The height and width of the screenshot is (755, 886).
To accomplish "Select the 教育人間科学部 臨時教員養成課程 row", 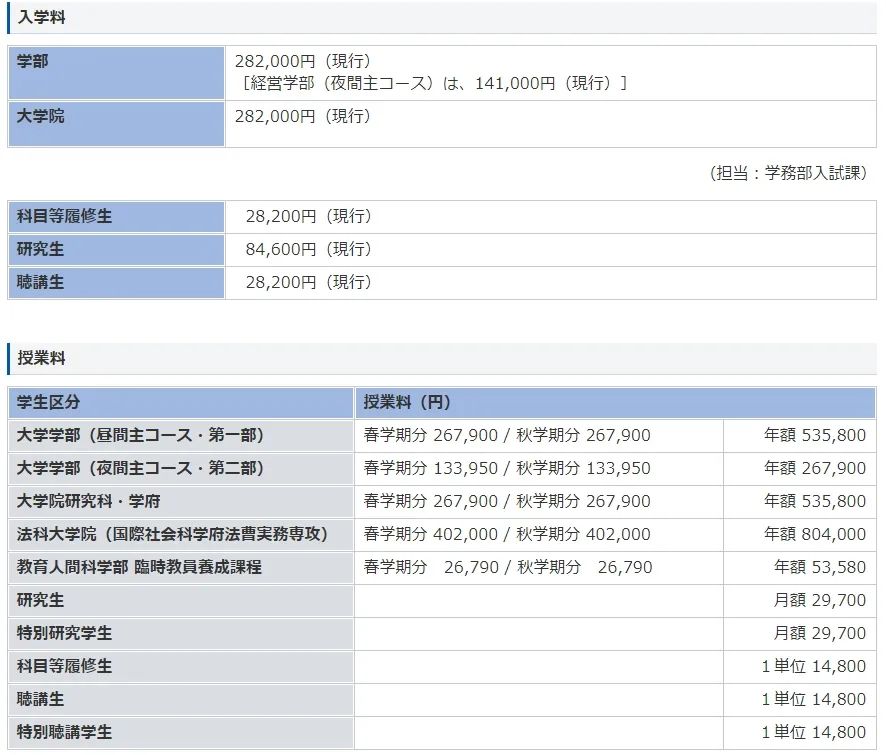I will pyautogui.click(x=140, y=567).
